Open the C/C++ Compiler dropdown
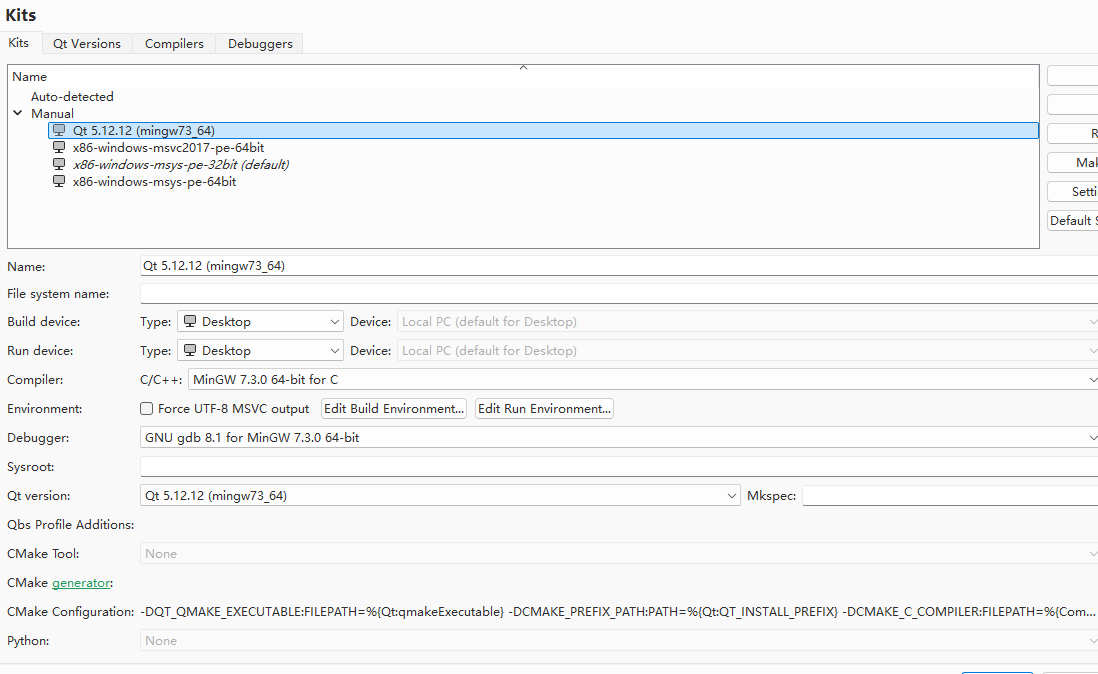The image size is (1098, 674). pyautogui.click(x=643, y=379)
